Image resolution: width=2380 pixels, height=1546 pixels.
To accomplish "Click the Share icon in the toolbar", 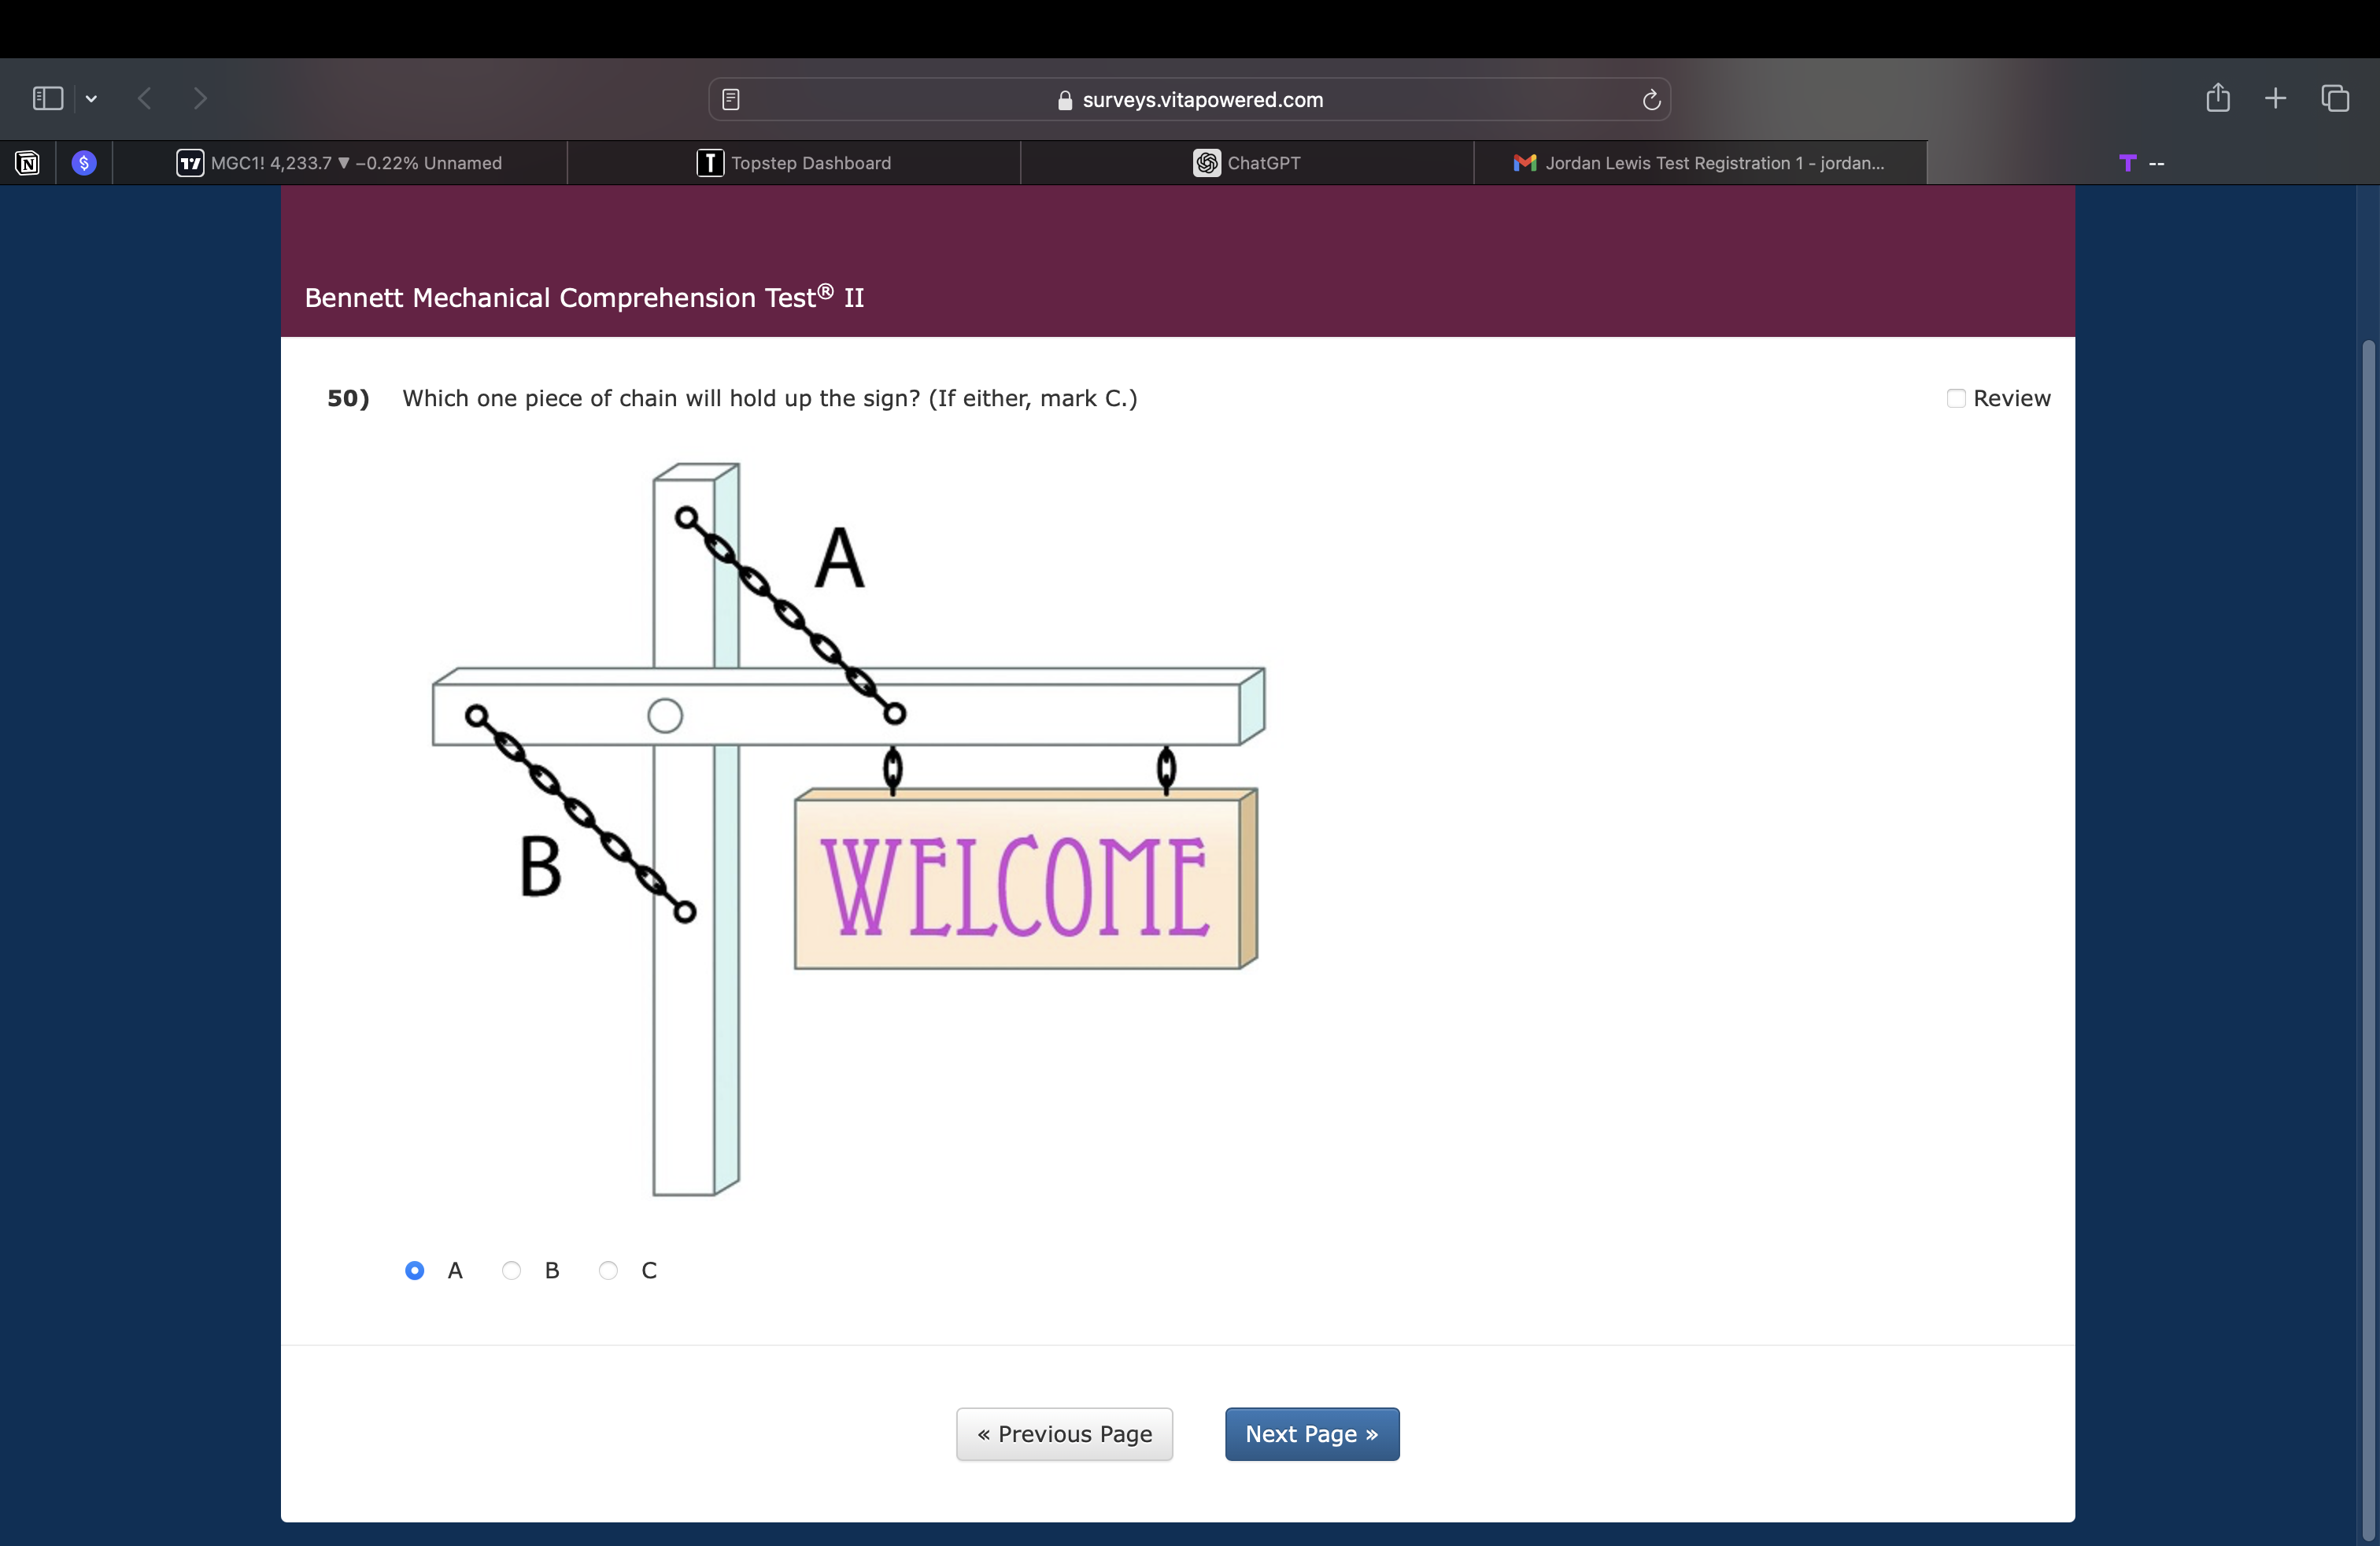I will [x=2217, y=98].
